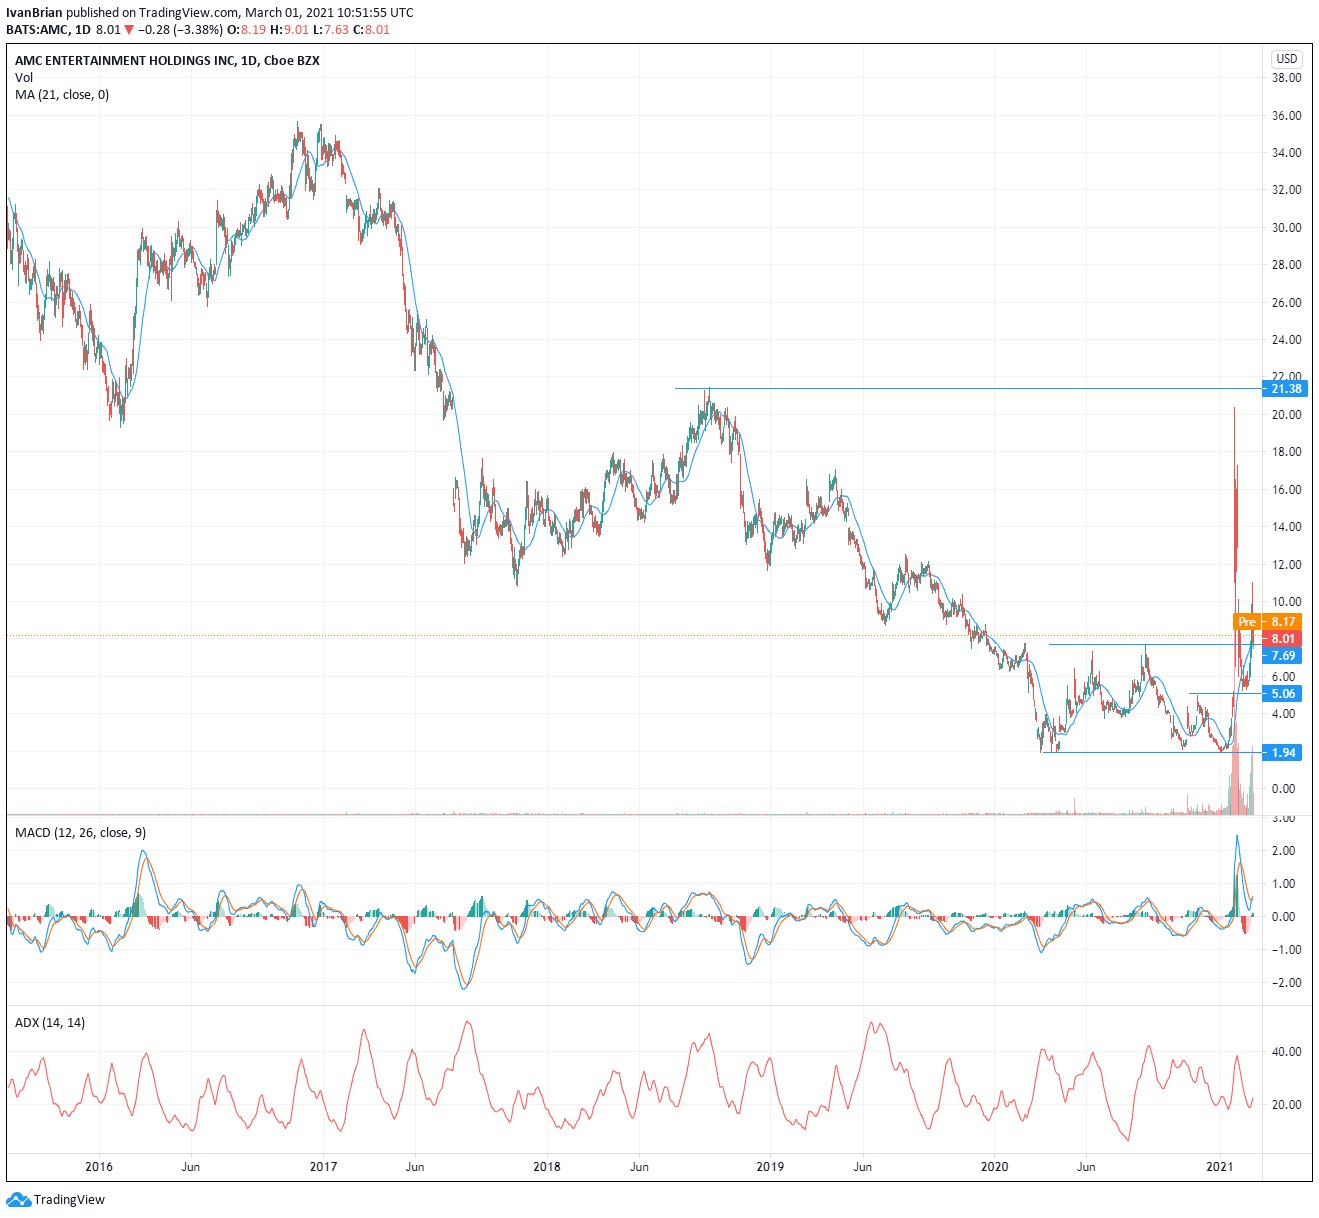This screenshot has height=1218, width=1319.
Task: Click the orange Pre 8.17 price tag
Action: [x=1266, y=622]
